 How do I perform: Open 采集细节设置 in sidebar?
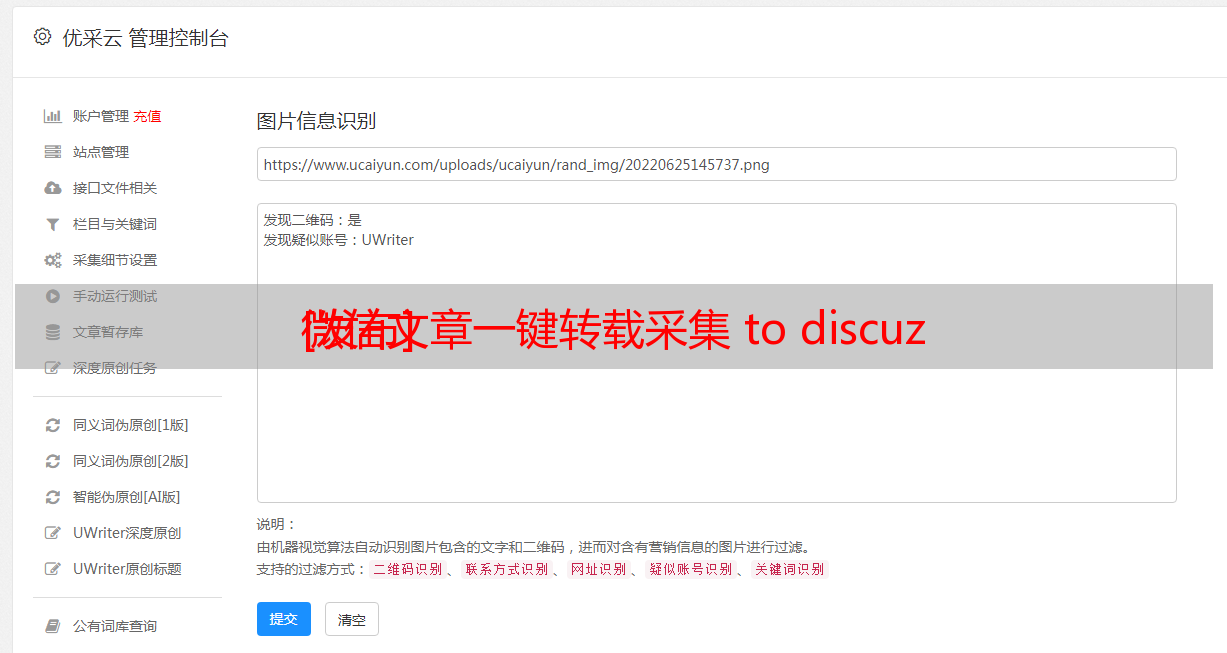[x=115, y=260]
